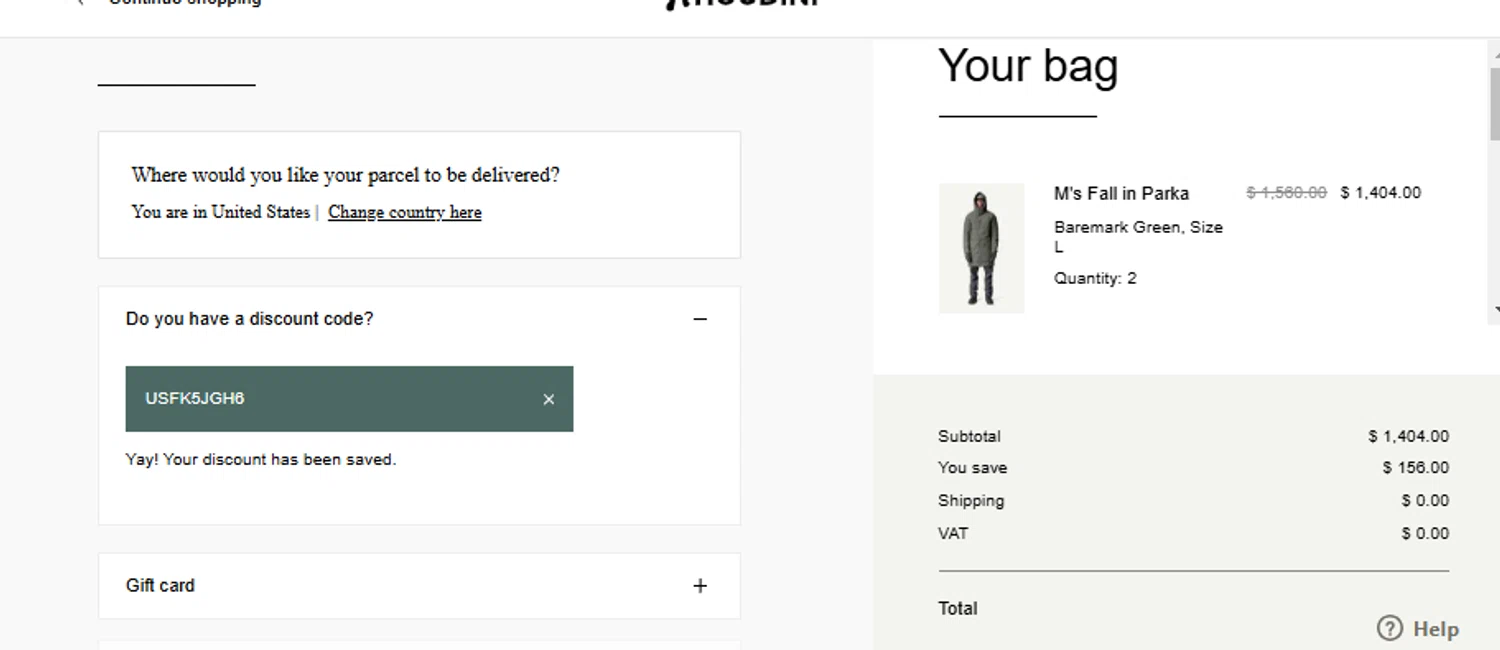Screen dimensions: 1500x650
Task: Click the Quantity: 2 text
Action: tap(1095, 278)
